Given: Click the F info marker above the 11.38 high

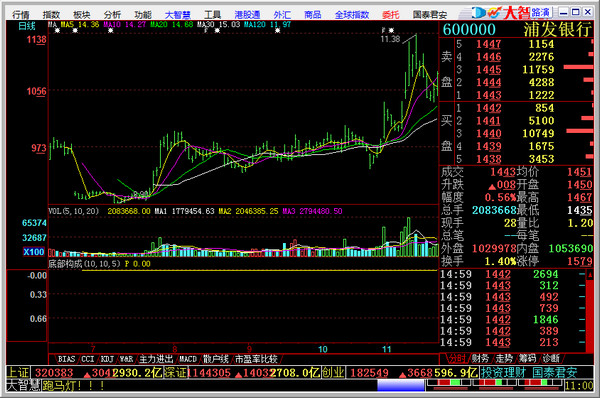Looking at the screenshot, I should pyautogui.click(x=383, y=30).
